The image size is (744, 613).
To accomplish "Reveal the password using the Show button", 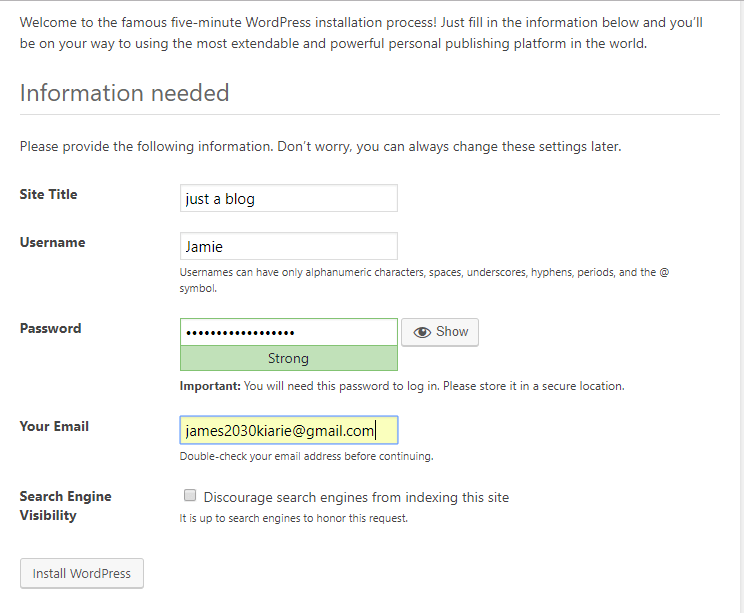I will (x=440, y=332).
